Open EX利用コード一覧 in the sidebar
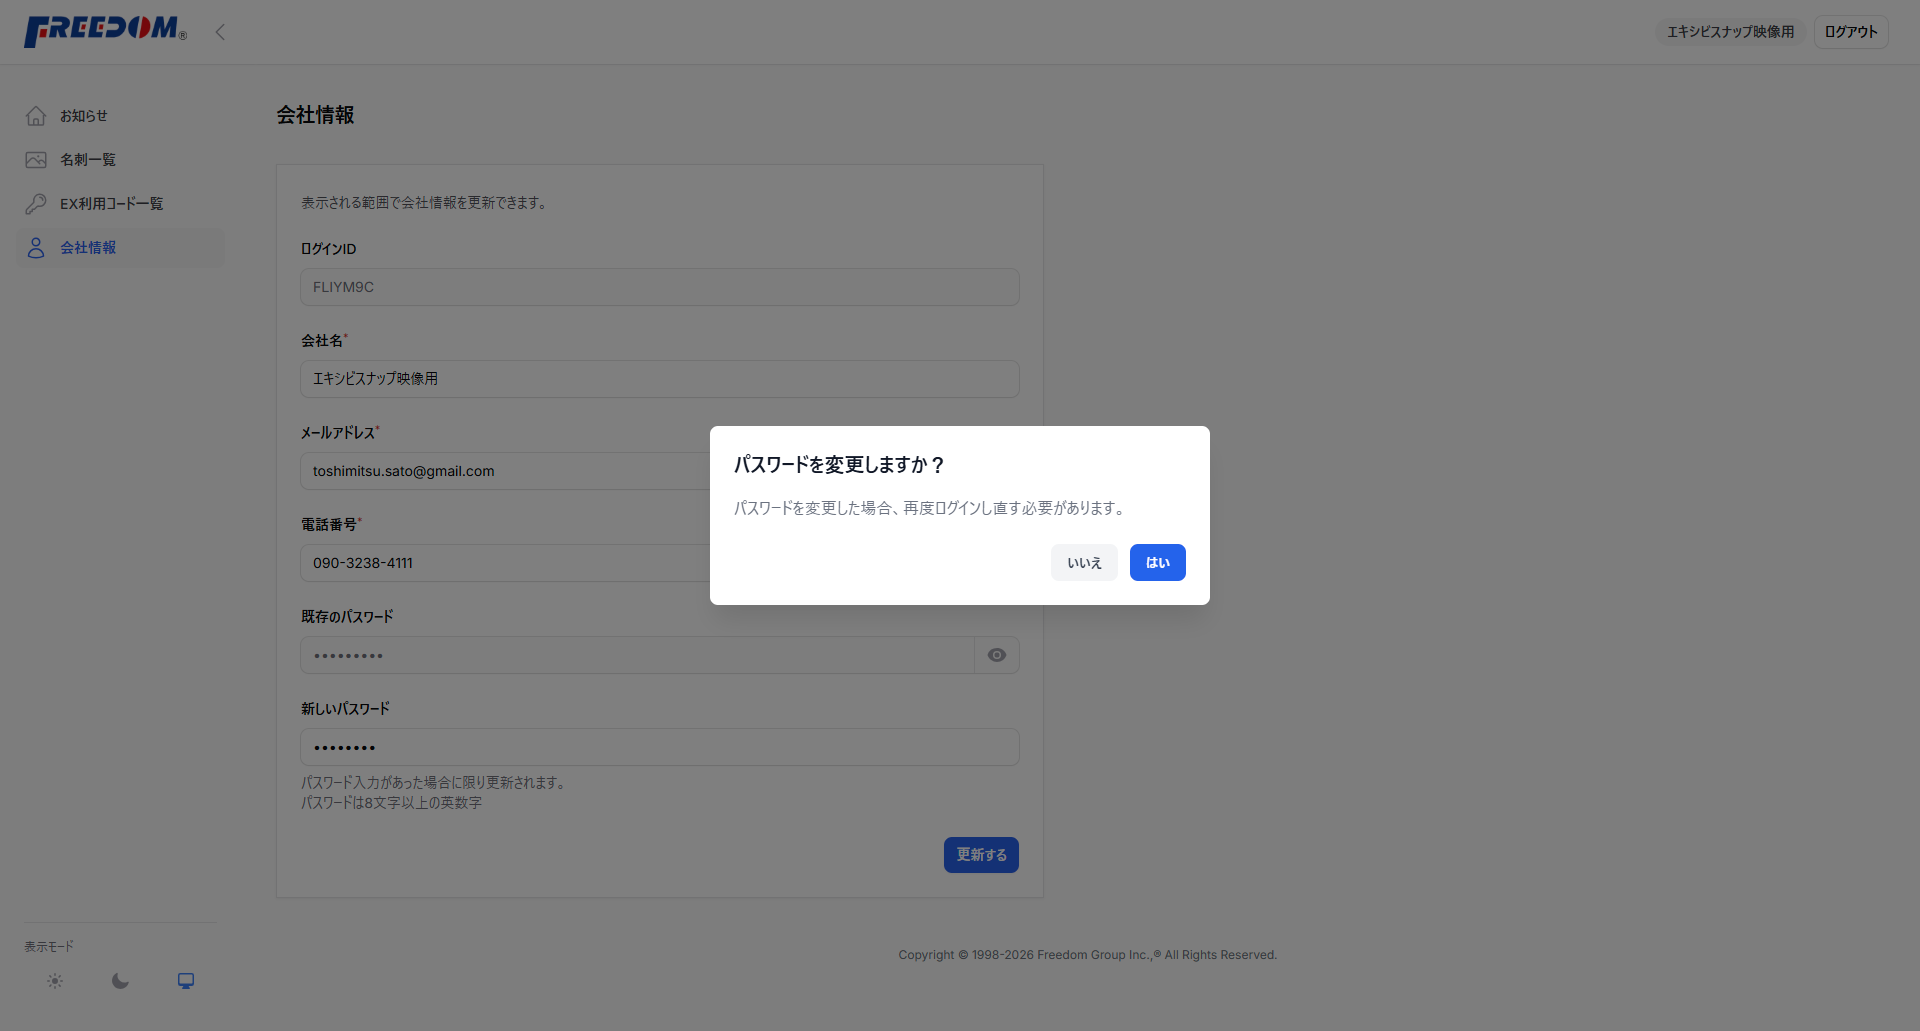Image resolution: width=1920 pixels, height=1031 pixels. point(121,204)
